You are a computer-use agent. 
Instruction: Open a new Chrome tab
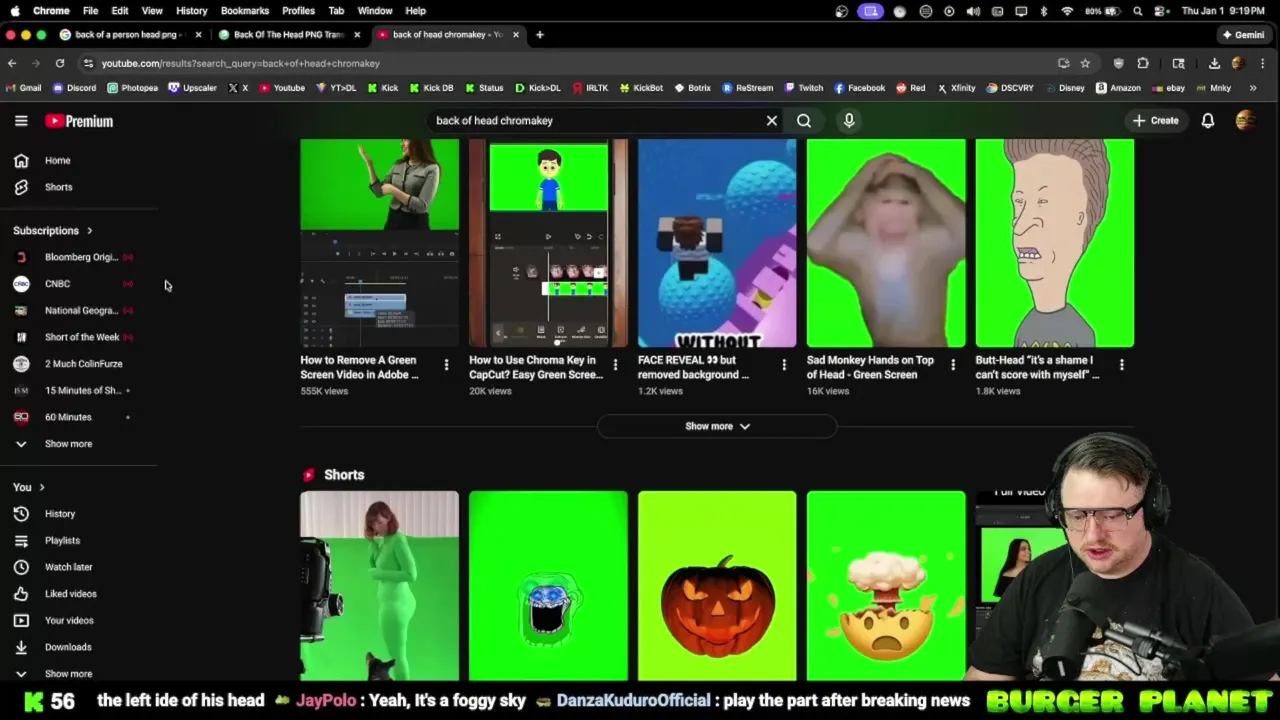point(540,35)
